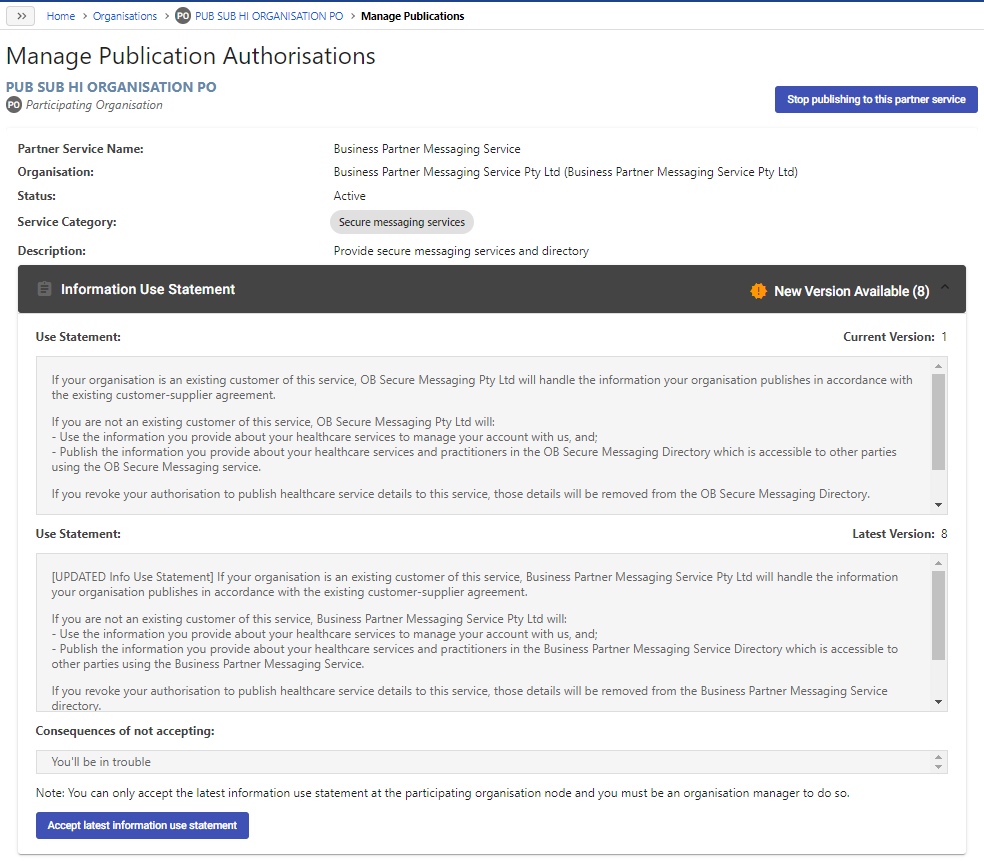Click the Participating Organisation label

[x=94, y=105]
